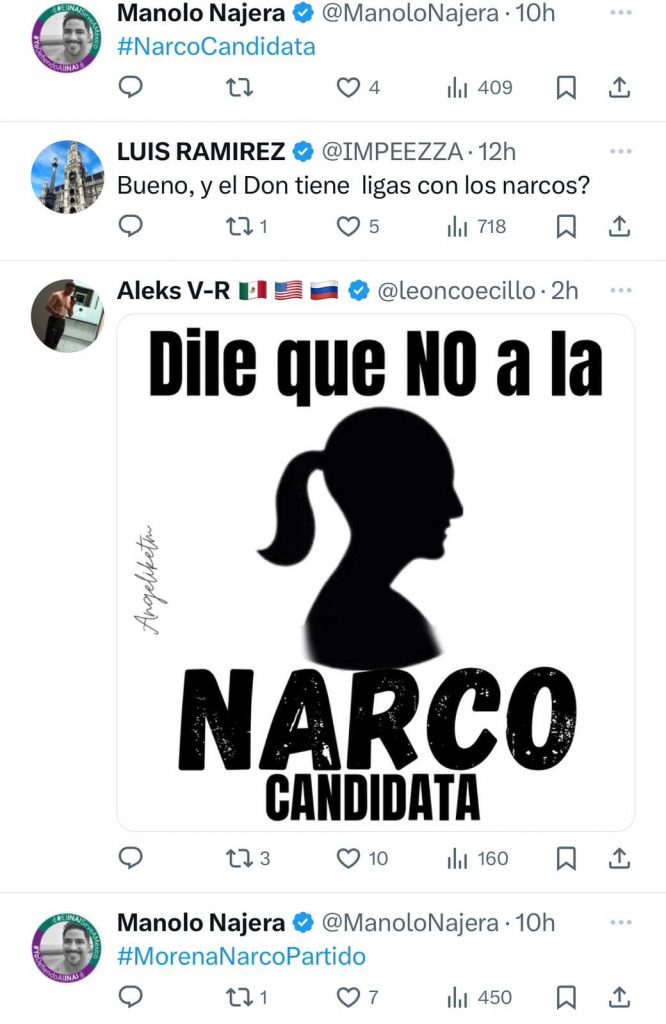
Task: Open more options on Aleks V-R's tweet
Action: (x=620, y=291)
